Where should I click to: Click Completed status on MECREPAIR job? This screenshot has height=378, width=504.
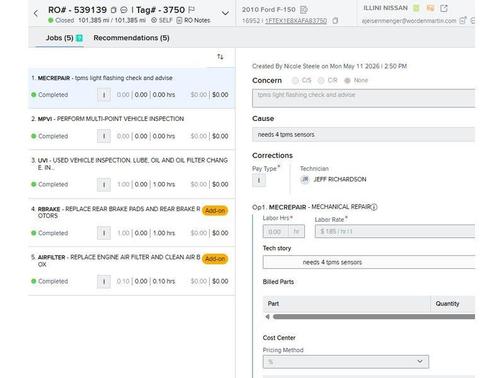[50, 95]
